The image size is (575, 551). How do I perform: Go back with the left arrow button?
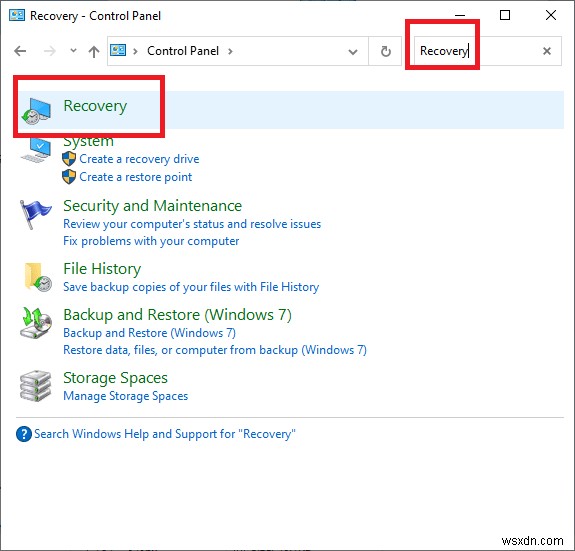tap(20, 51)
